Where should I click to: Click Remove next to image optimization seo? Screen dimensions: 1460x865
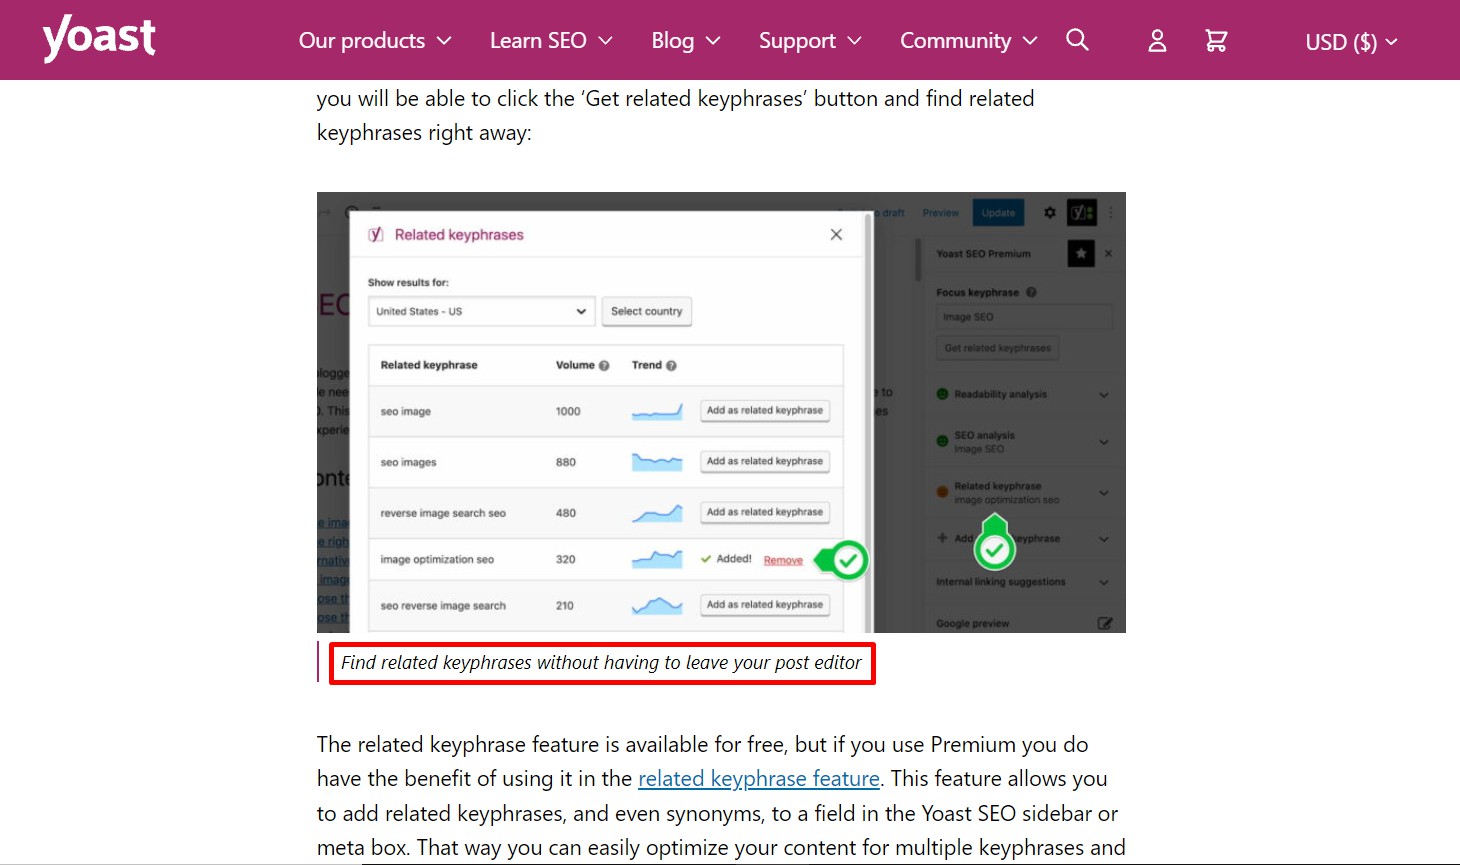[783, 559]
